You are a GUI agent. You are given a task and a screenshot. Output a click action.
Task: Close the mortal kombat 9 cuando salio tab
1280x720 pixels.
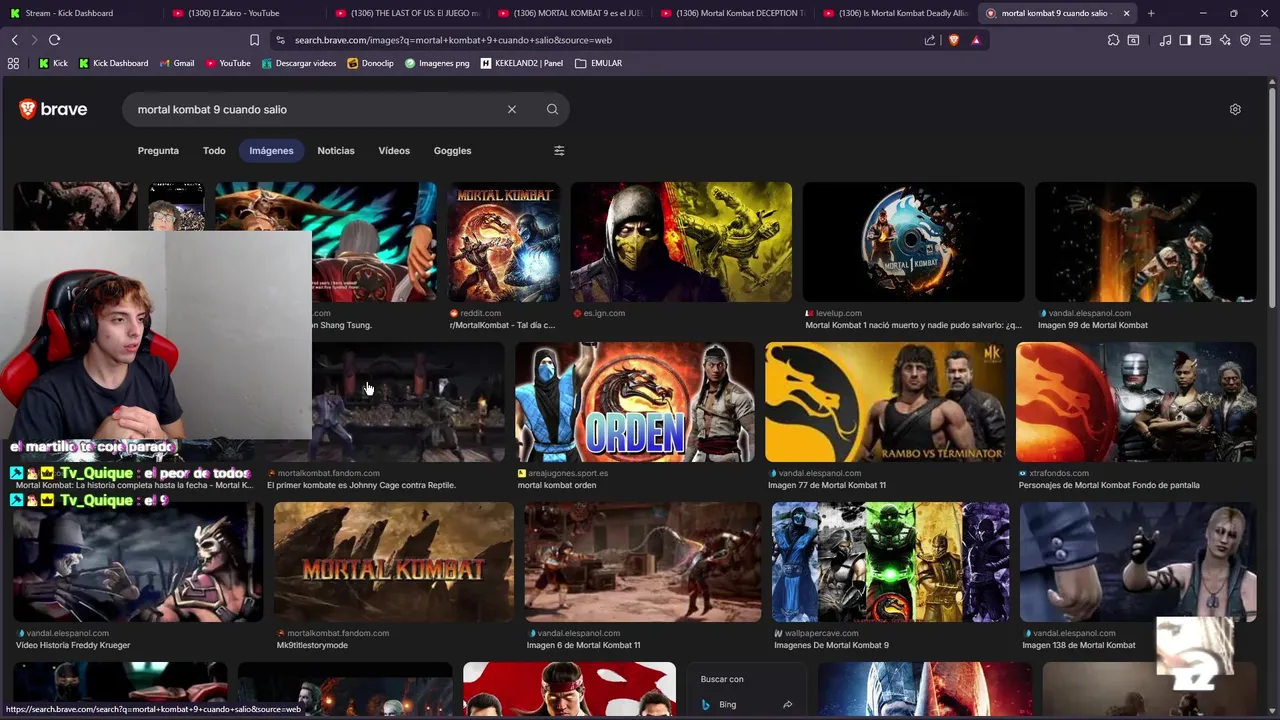point(1126,13)
